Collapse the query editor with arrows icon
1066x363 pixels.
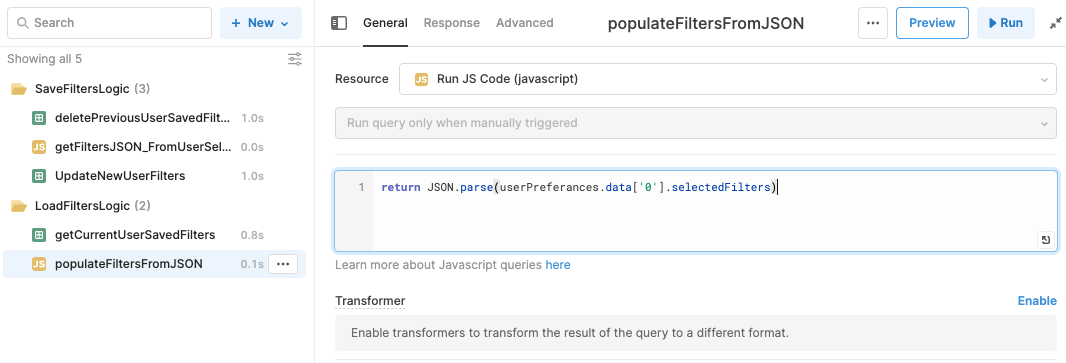1055,23
